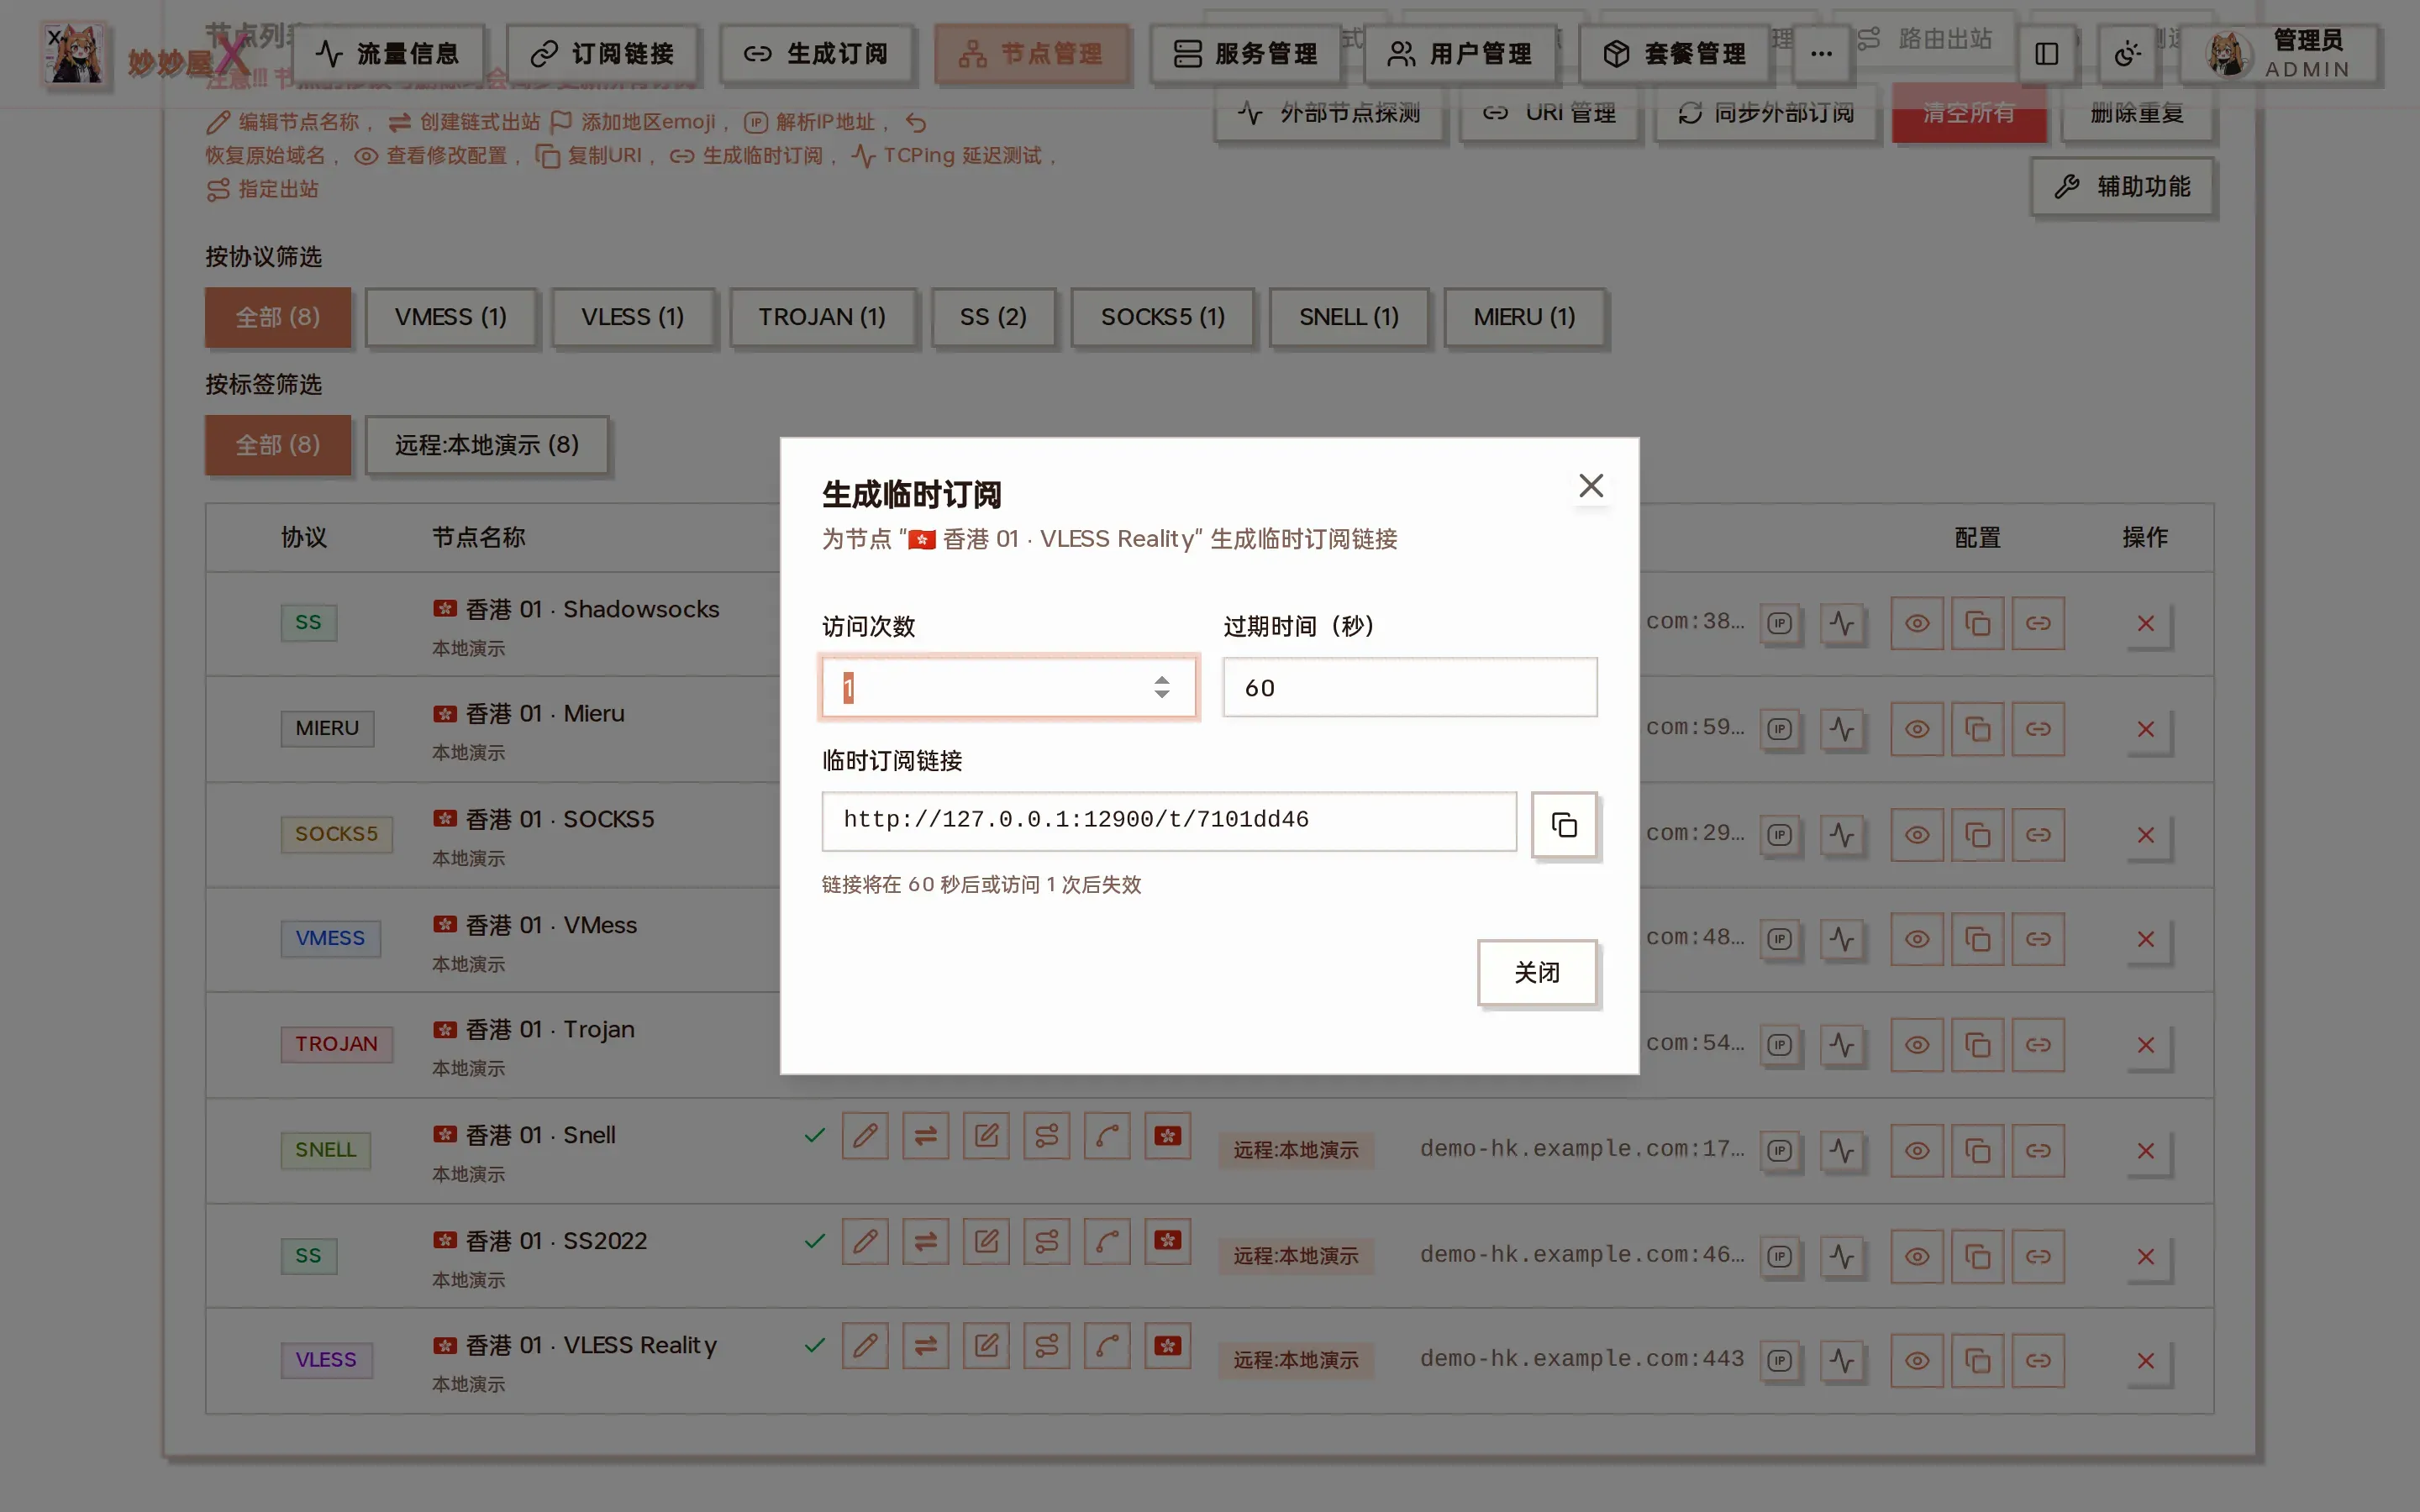Generate temporary subscription for VLESS Reality node

coord(2038,1361)
